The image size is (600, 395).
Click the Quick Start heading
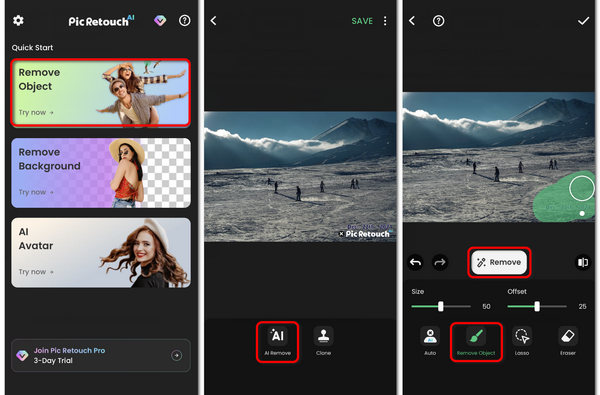(32, 48)
